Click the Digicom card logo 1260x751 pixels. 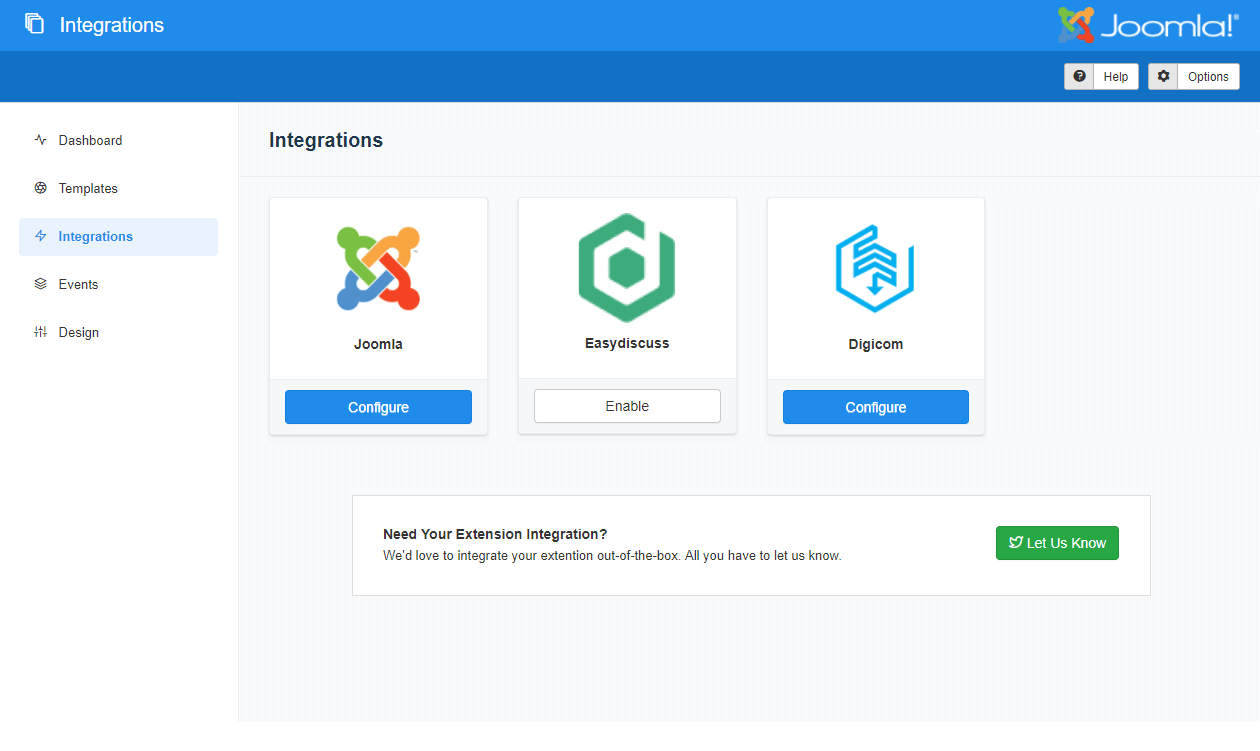(875, 269)
